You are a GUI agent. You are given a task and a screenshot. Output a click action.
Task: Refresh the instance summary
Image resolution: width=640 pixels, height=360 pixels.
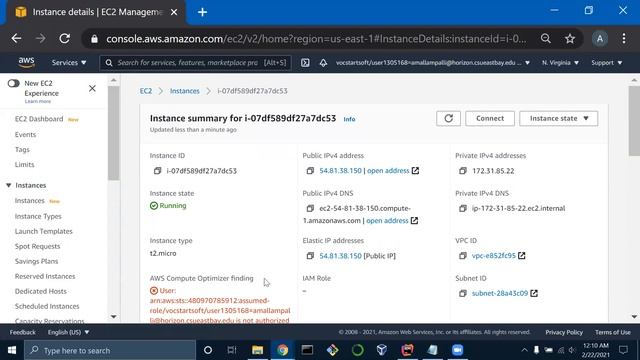click(x=448, y=118)
